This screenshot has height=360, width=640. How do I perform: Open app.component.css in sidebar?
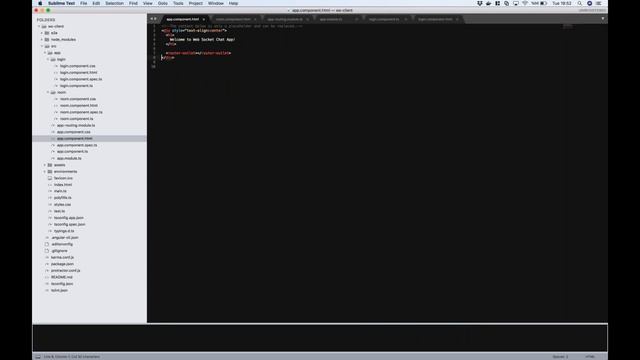click(74, 132)
